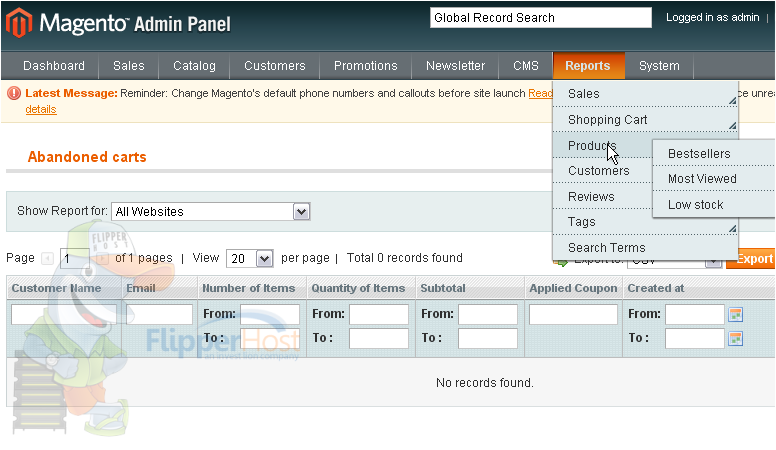Viewport: 776px width, 450px height.
Task: Click Created at From date field
Action: [695, 314]
